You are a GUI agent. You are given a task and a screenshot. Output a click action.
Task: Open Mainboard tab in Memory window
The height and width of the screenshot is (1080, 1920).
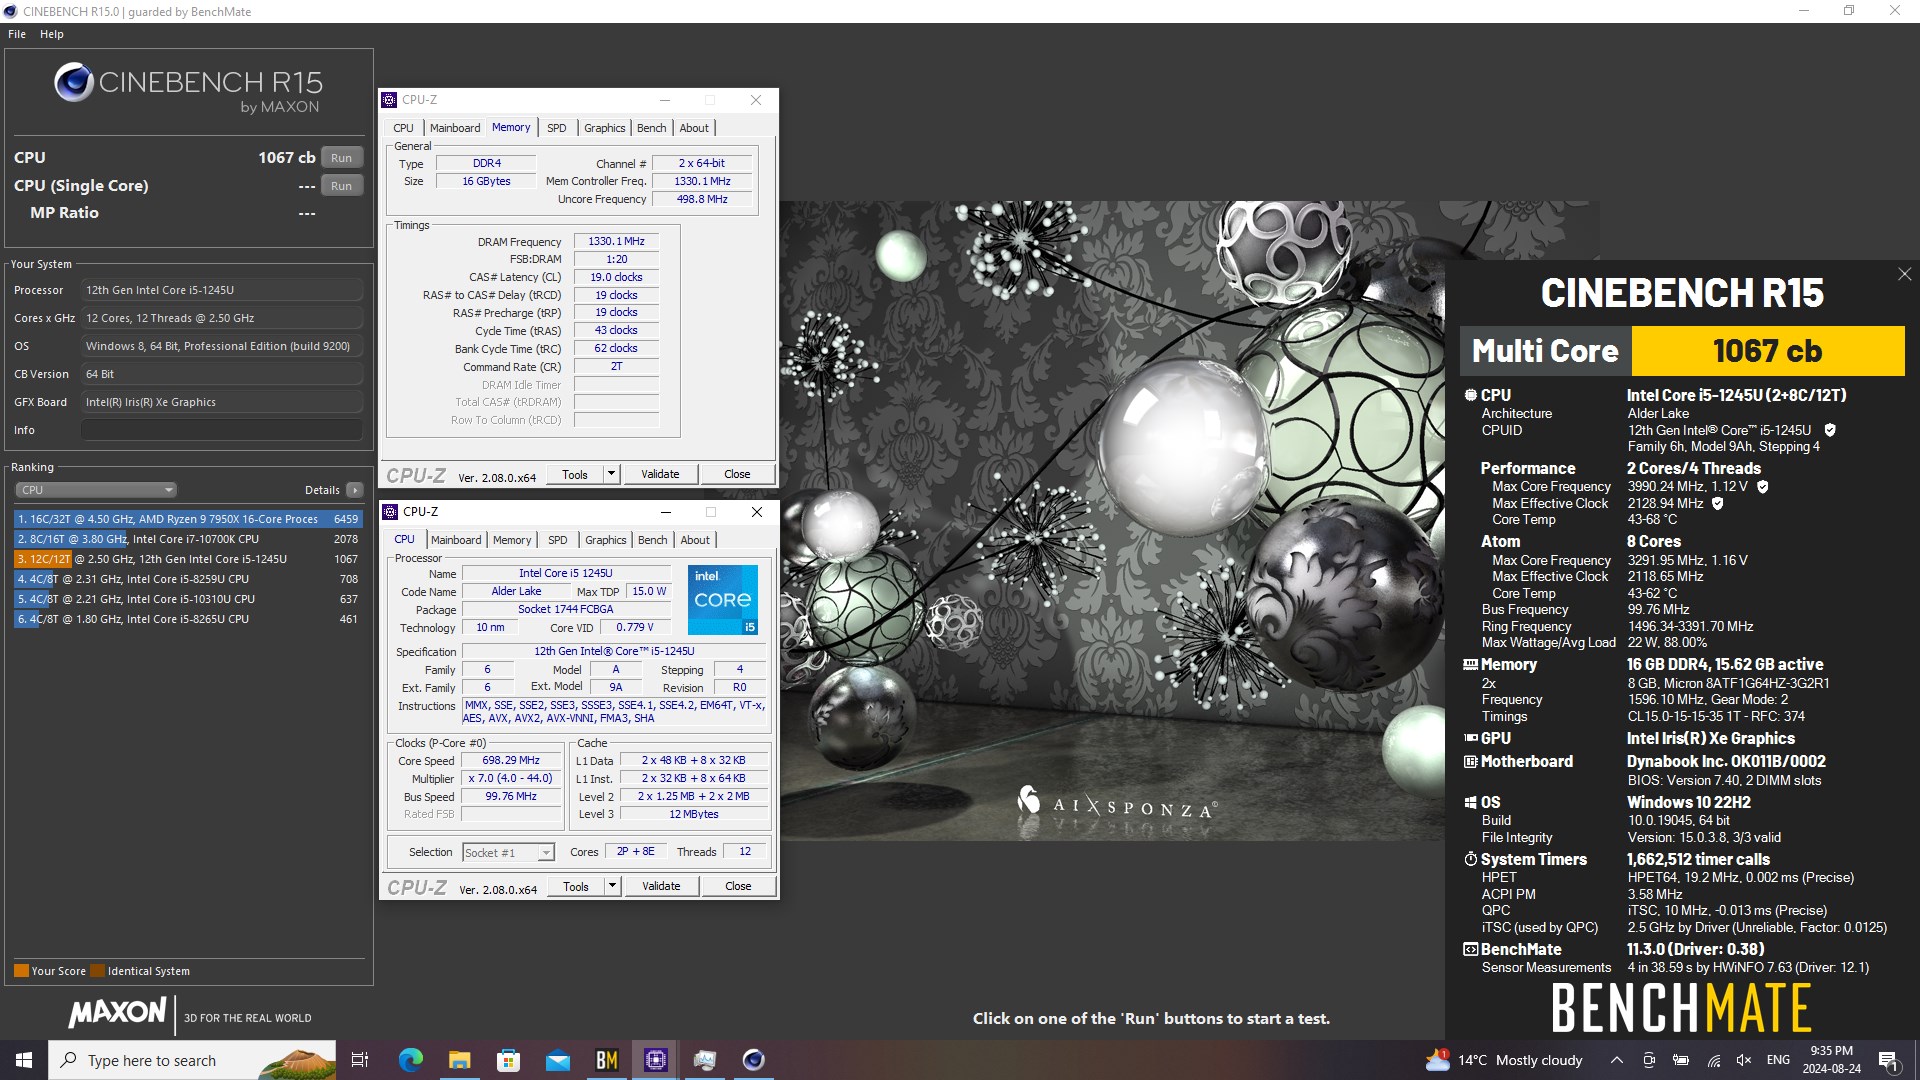(x=455, y=128)
